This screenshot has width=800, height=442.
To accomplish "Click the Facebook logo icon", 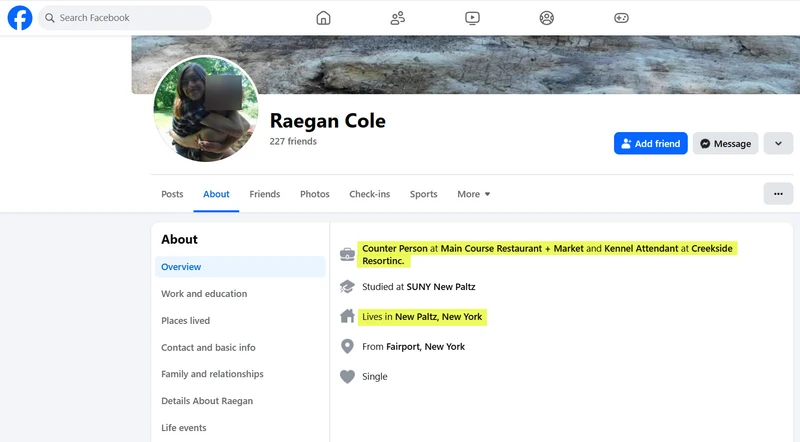I will point(20,18).
